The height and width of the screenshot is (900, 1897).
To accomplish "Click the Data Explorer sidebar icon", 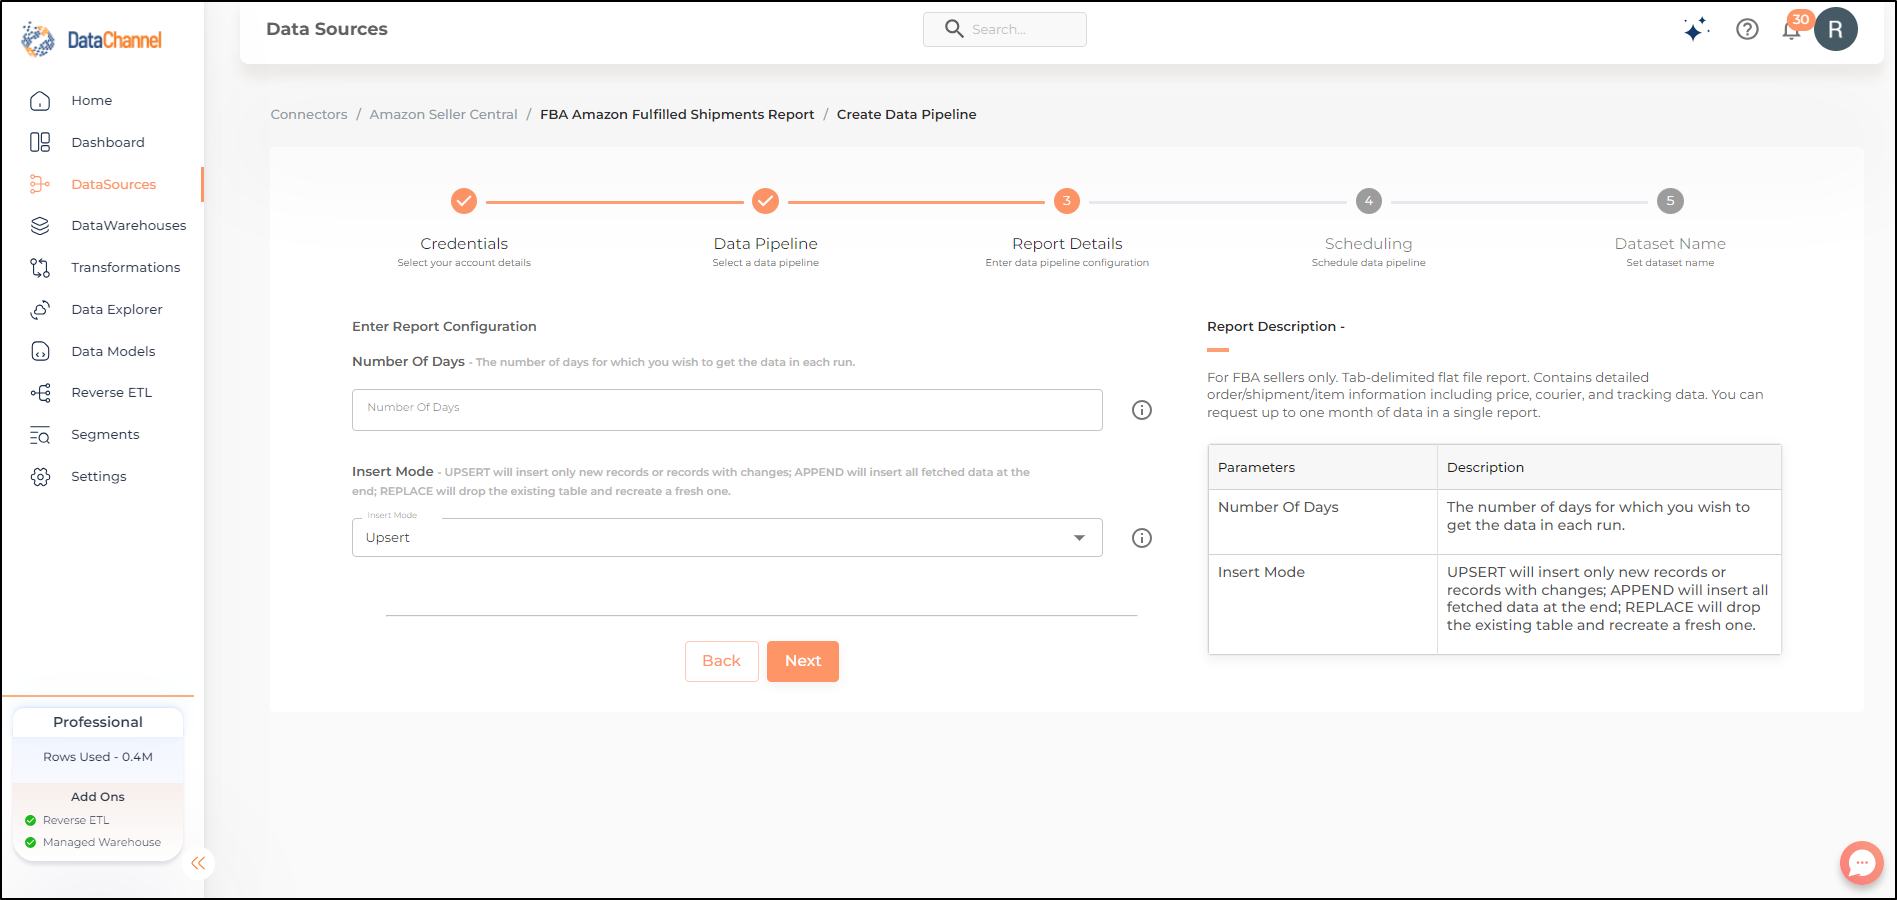I will pos(40,310).
